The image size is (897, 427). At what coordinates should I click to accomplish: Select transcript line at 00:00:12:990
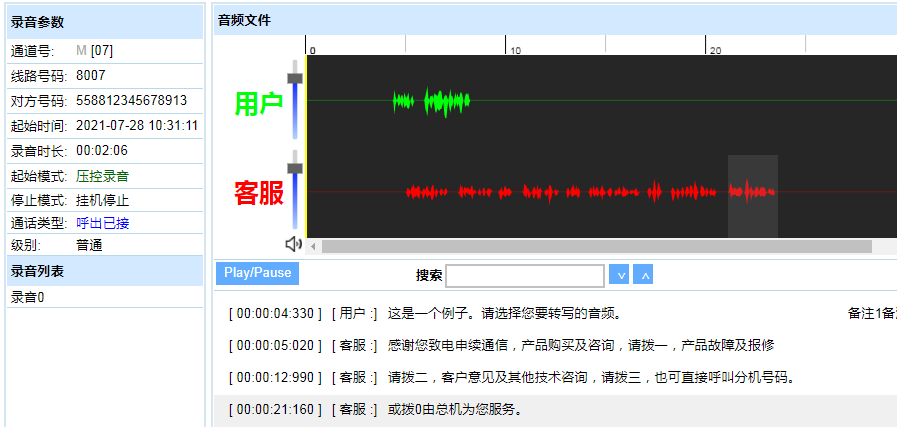tap(555, 378)
